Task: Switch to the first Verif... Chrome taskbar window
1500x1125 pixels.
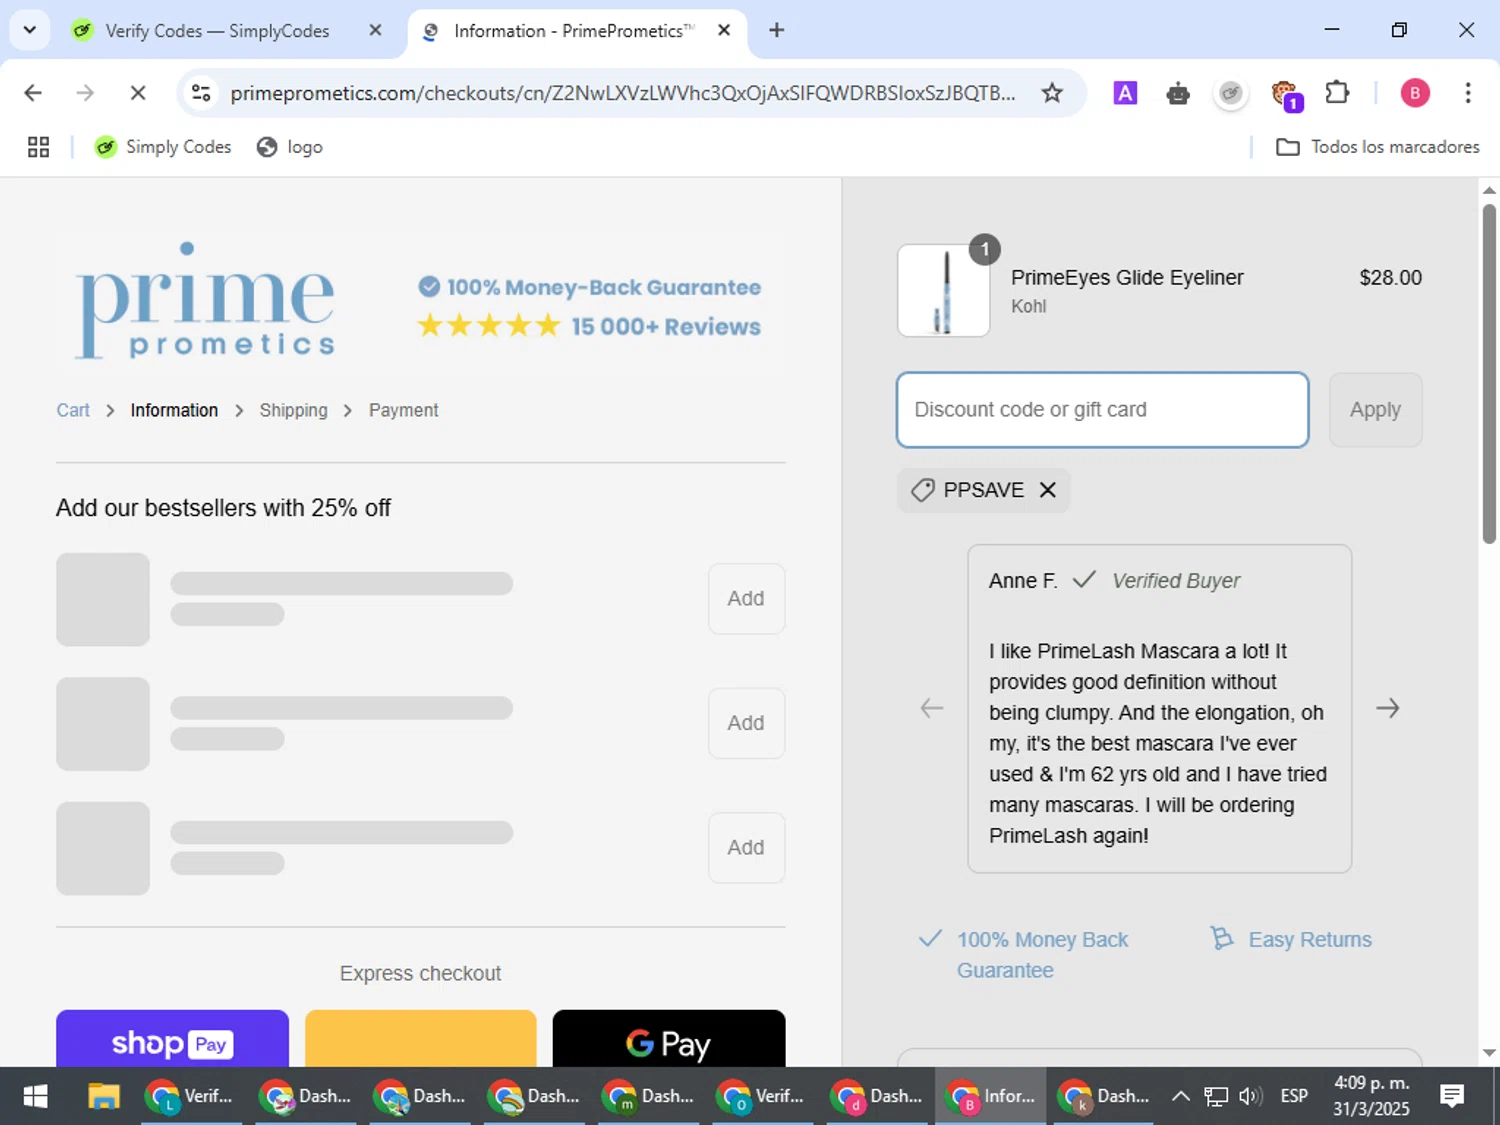Action: pos(191,1097)
